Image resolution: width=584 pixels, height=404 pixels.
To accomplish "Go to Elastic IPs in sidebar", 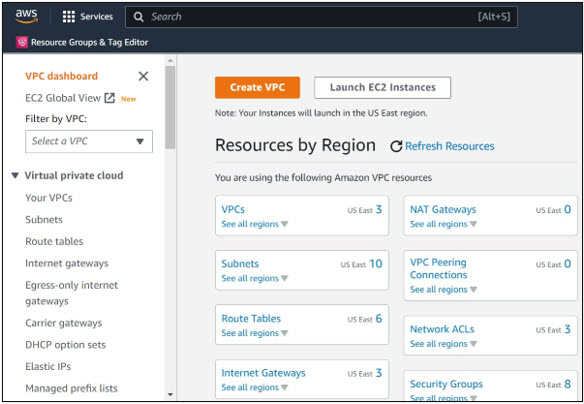I will [48, 366].
